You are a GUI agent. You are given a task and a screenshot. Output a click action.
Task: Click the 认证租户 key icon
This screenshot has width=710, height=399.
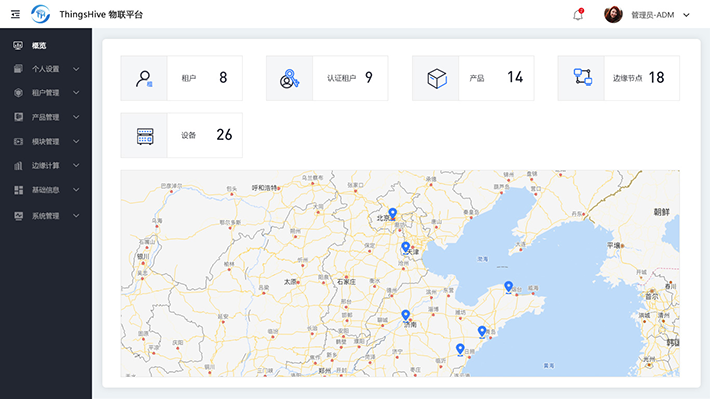(289, 78)
